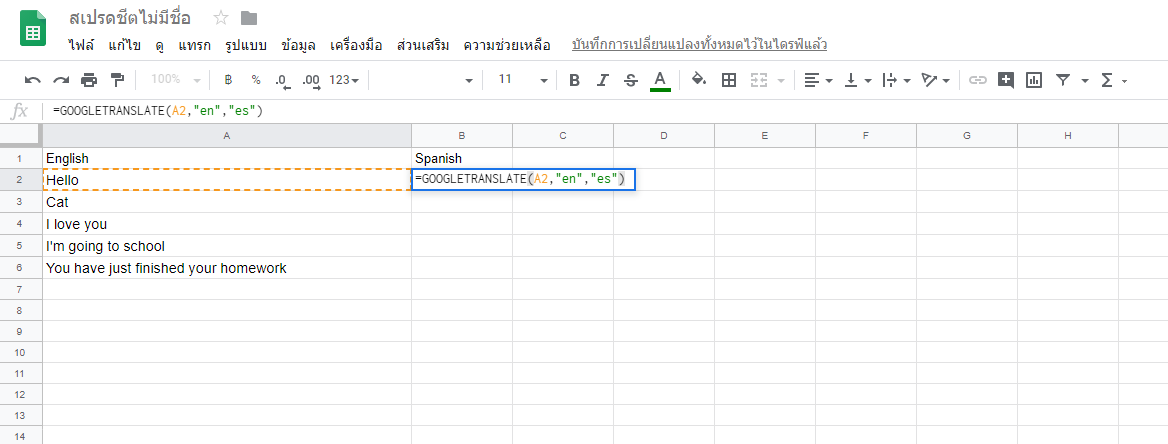Select the "Spanish" header cell

pos(462,158)
